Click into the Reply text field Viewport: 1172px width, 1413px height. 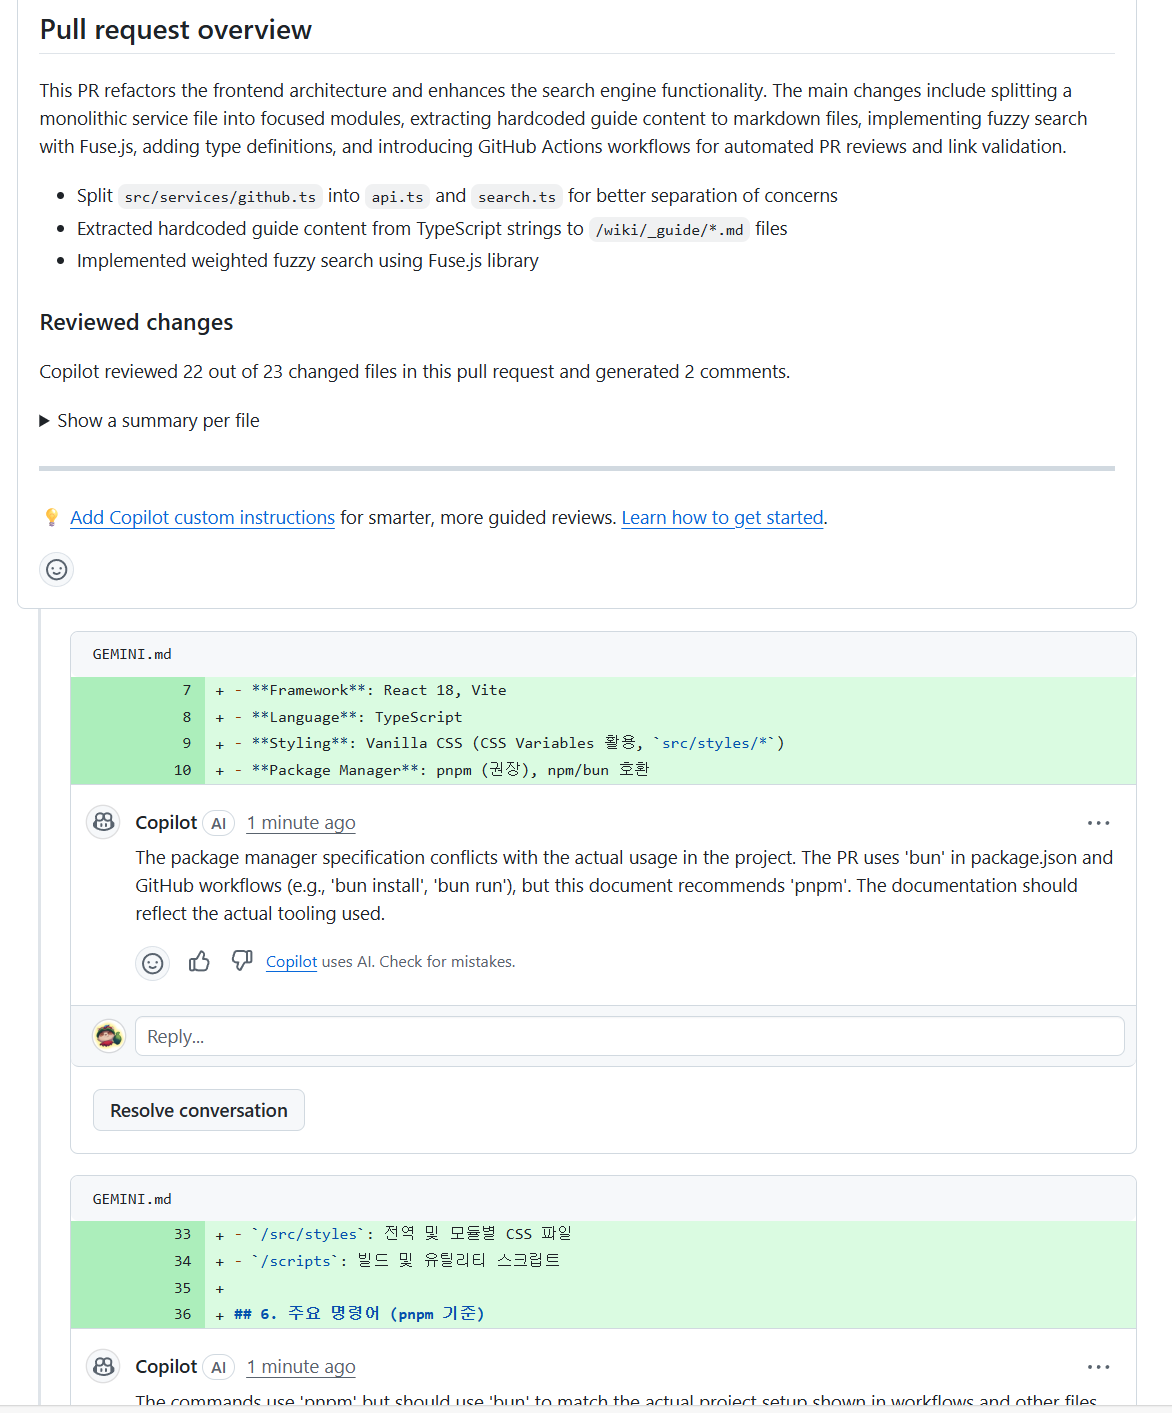[x=629, y=1036]
